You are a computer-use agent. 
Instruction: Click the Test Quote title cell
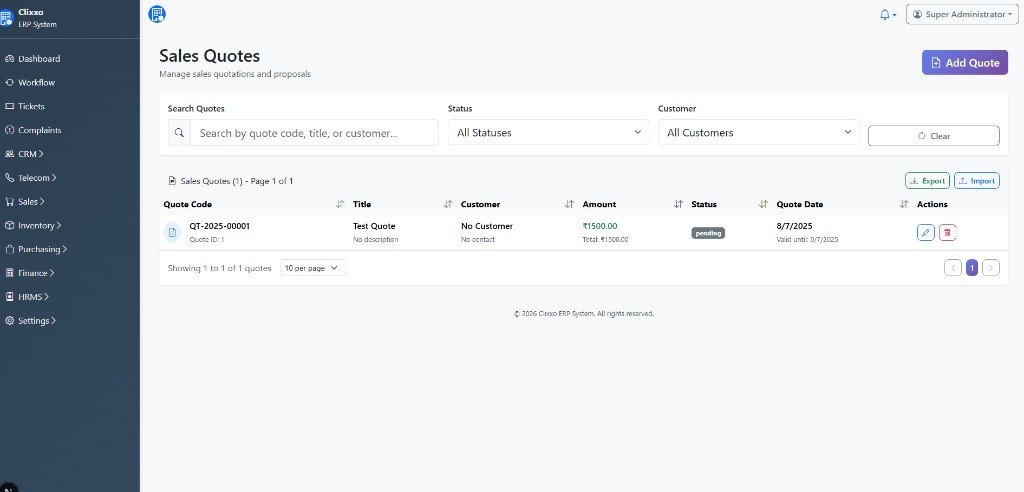point(374,226)
